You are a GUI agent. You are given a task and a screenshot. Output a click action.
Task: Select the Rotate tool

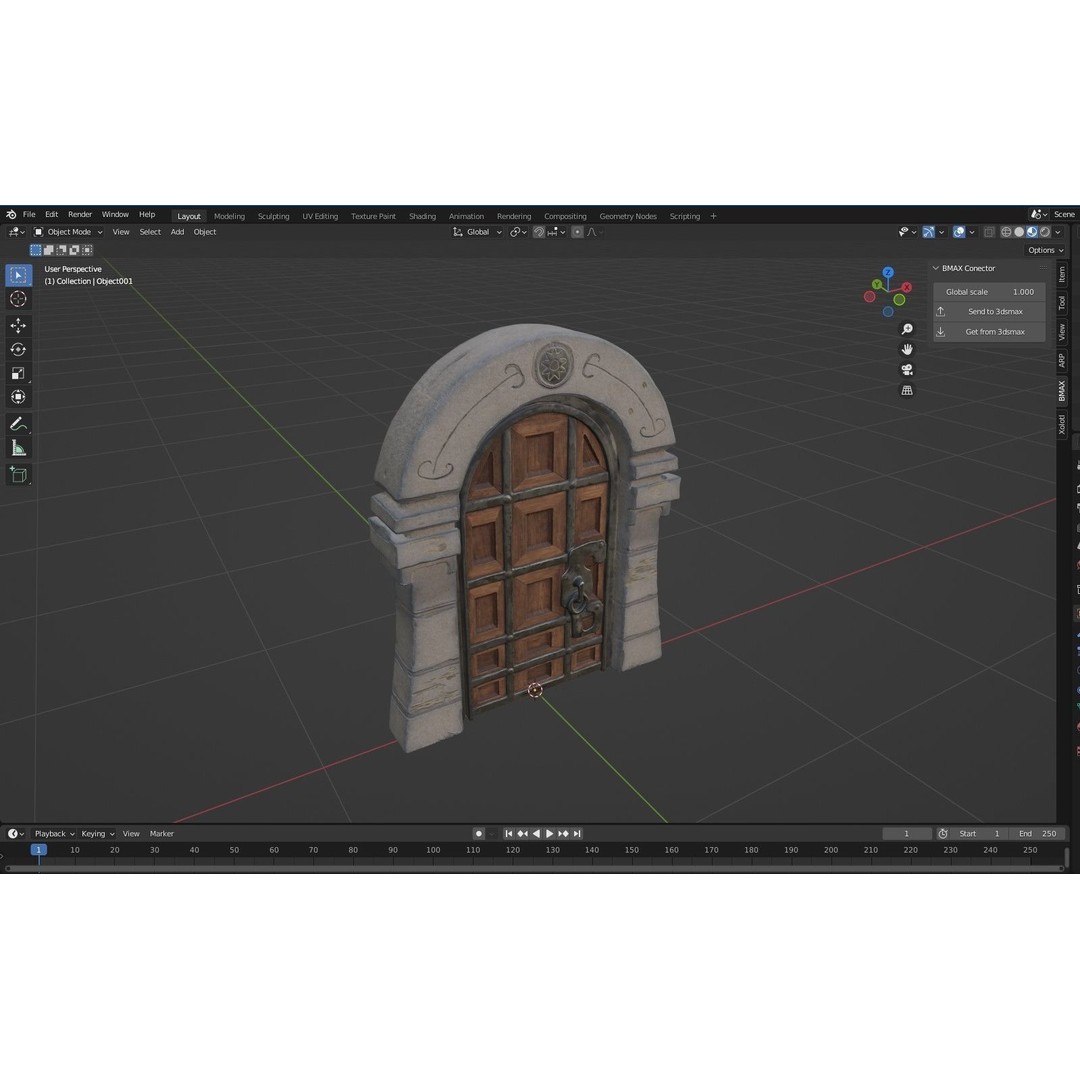(x=18, y=349)
